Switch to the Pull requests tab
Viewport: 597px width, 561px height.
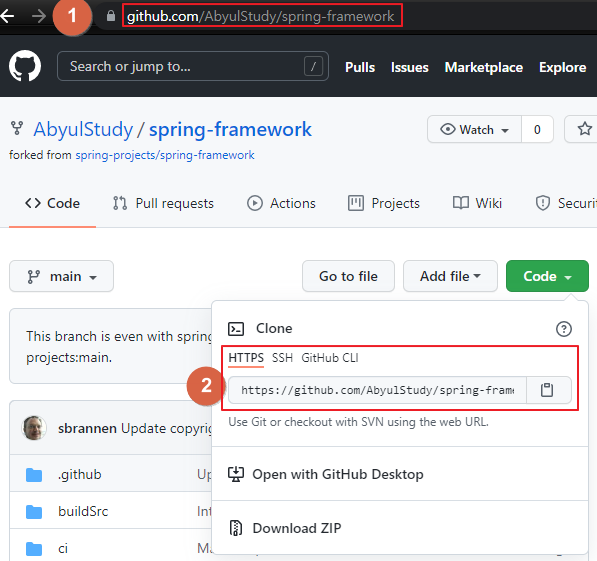point(163,203)
